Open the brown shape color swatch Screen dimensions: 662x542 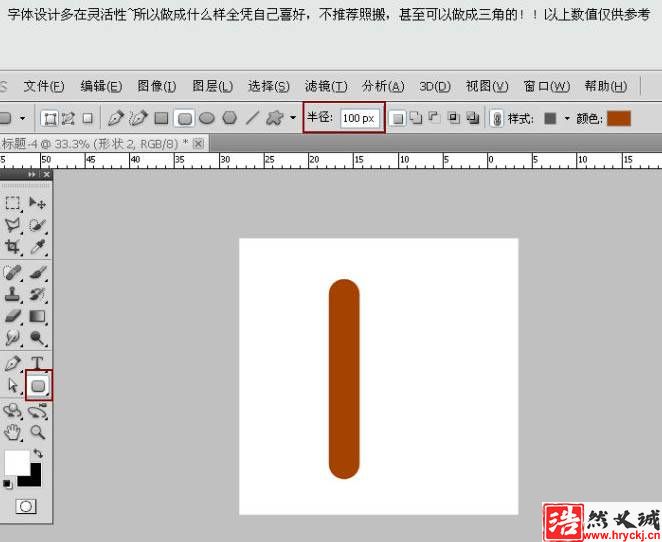point(619,119)
